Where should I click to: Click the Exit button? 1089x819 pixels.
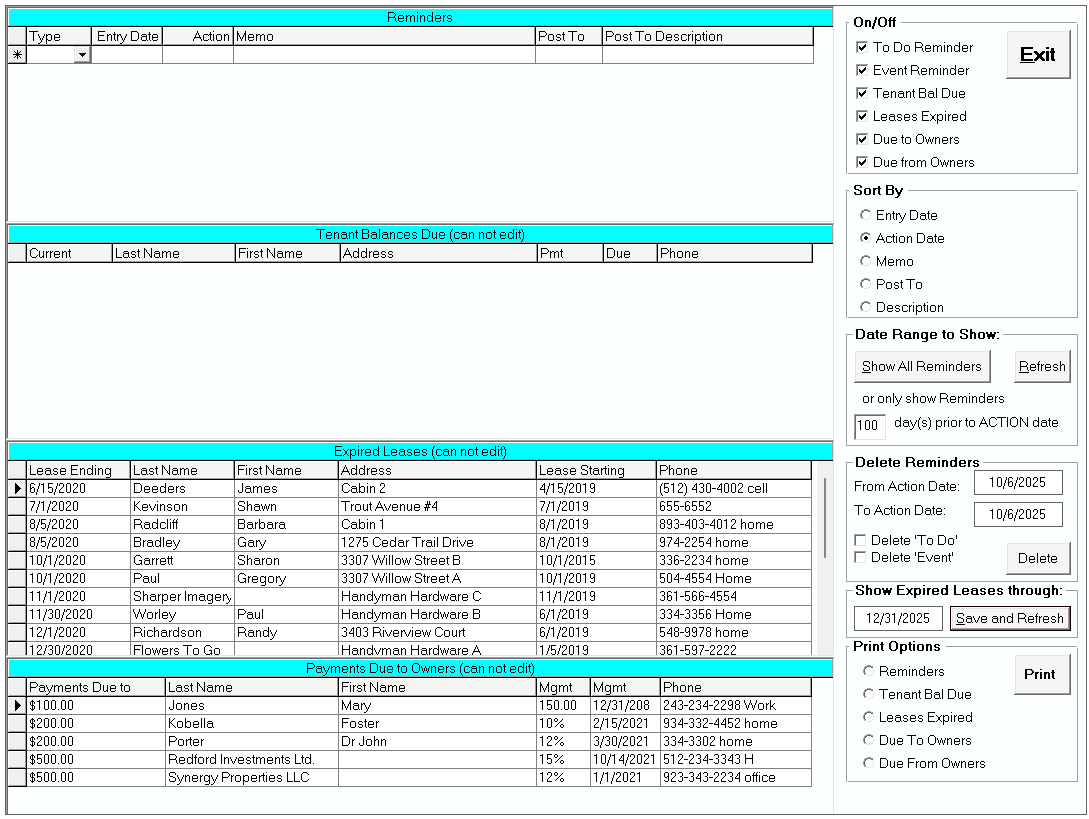tap(1037, 55)
